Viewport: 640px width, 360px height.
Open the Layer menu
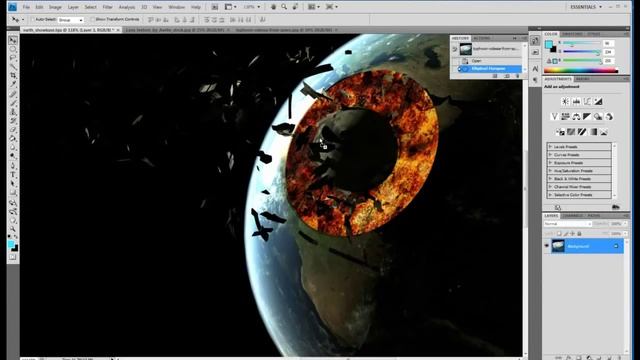click(73, 7)
